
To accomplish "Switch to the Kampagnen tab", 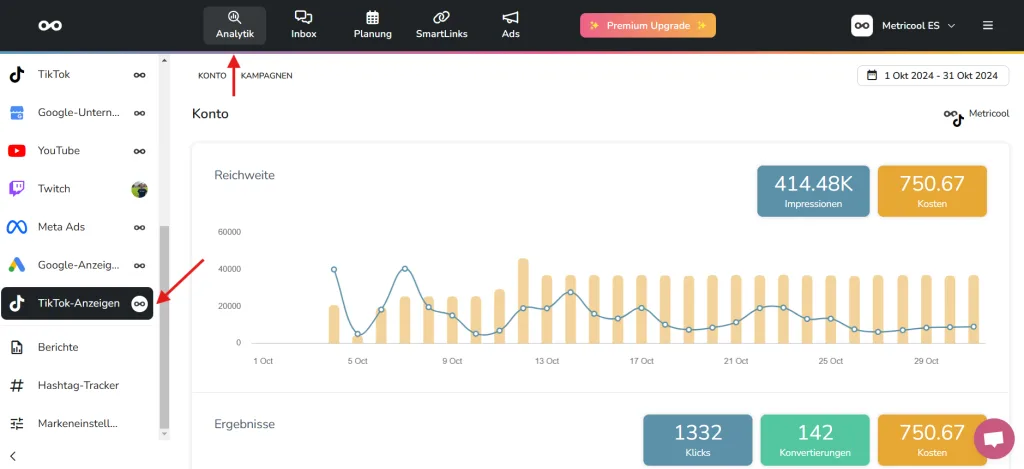I will pyautogui.click(x=266, y=76).
